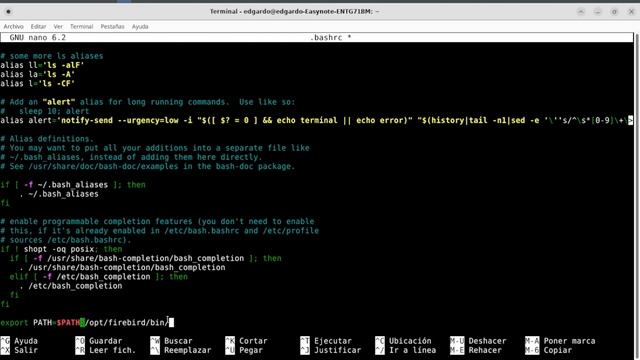
Task: Click the ^K Cortar shortcut label
Action: pos(247,341)
